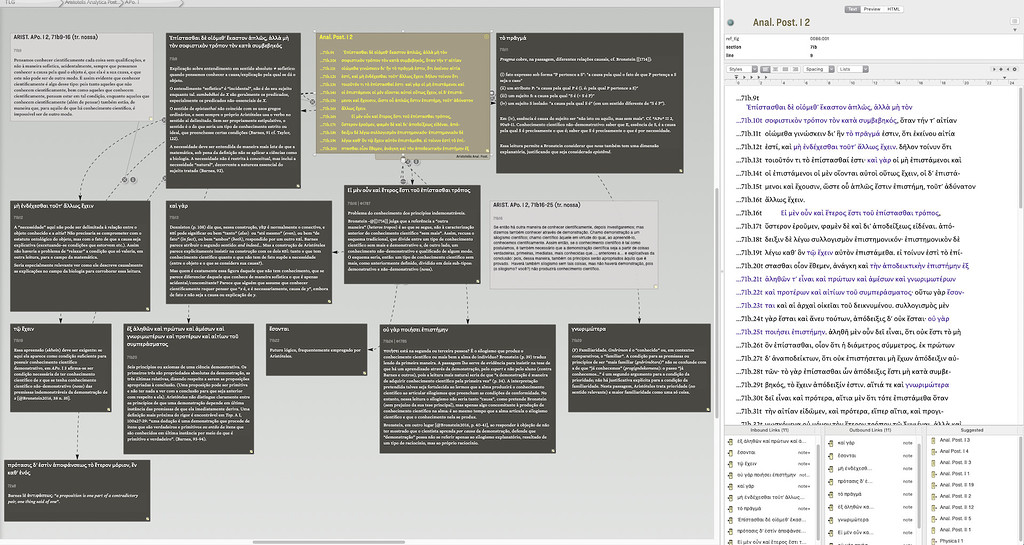Select the yellow 'Anal. Post. I 2' map note

tap(402, 93)
